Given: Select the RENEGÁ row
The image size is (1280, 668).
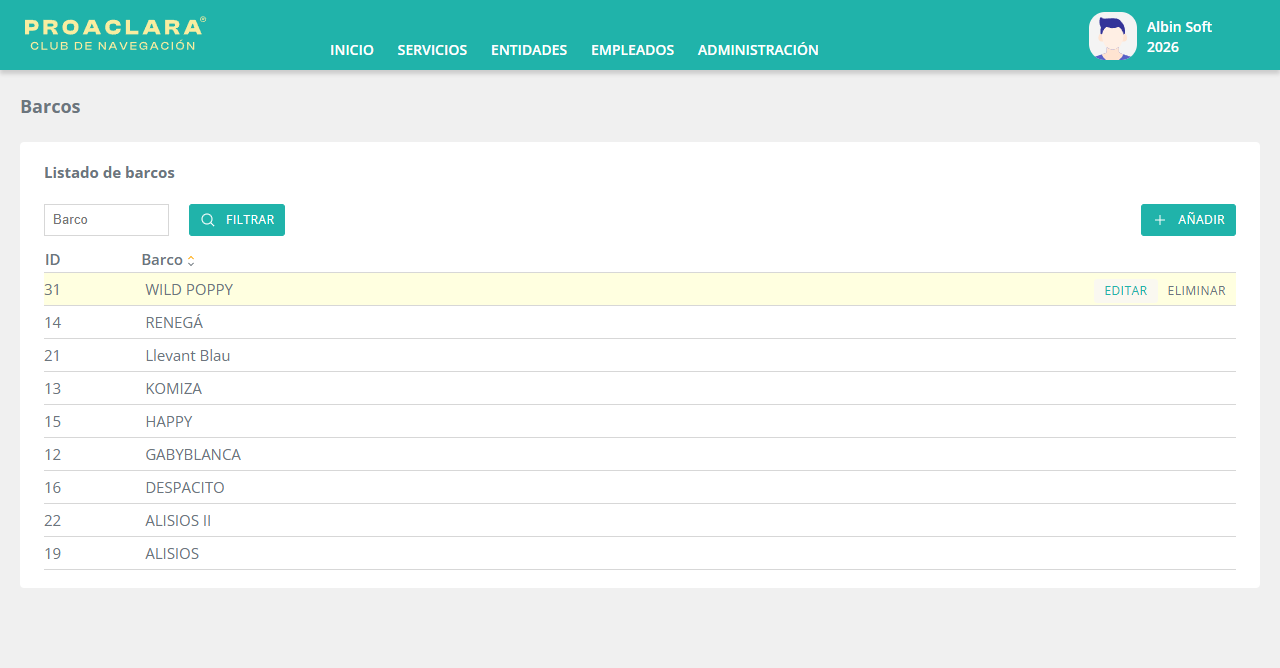Looking at the screenshot, I should pos(640,323).
